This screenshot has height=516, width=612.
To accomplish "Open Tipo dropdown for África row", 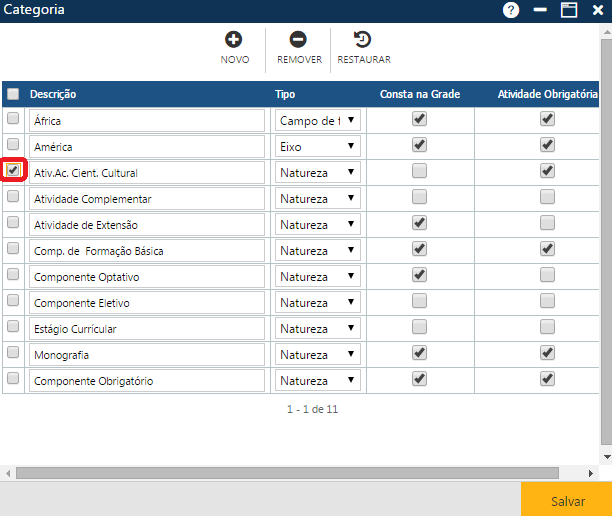I will tap(318, 120).
